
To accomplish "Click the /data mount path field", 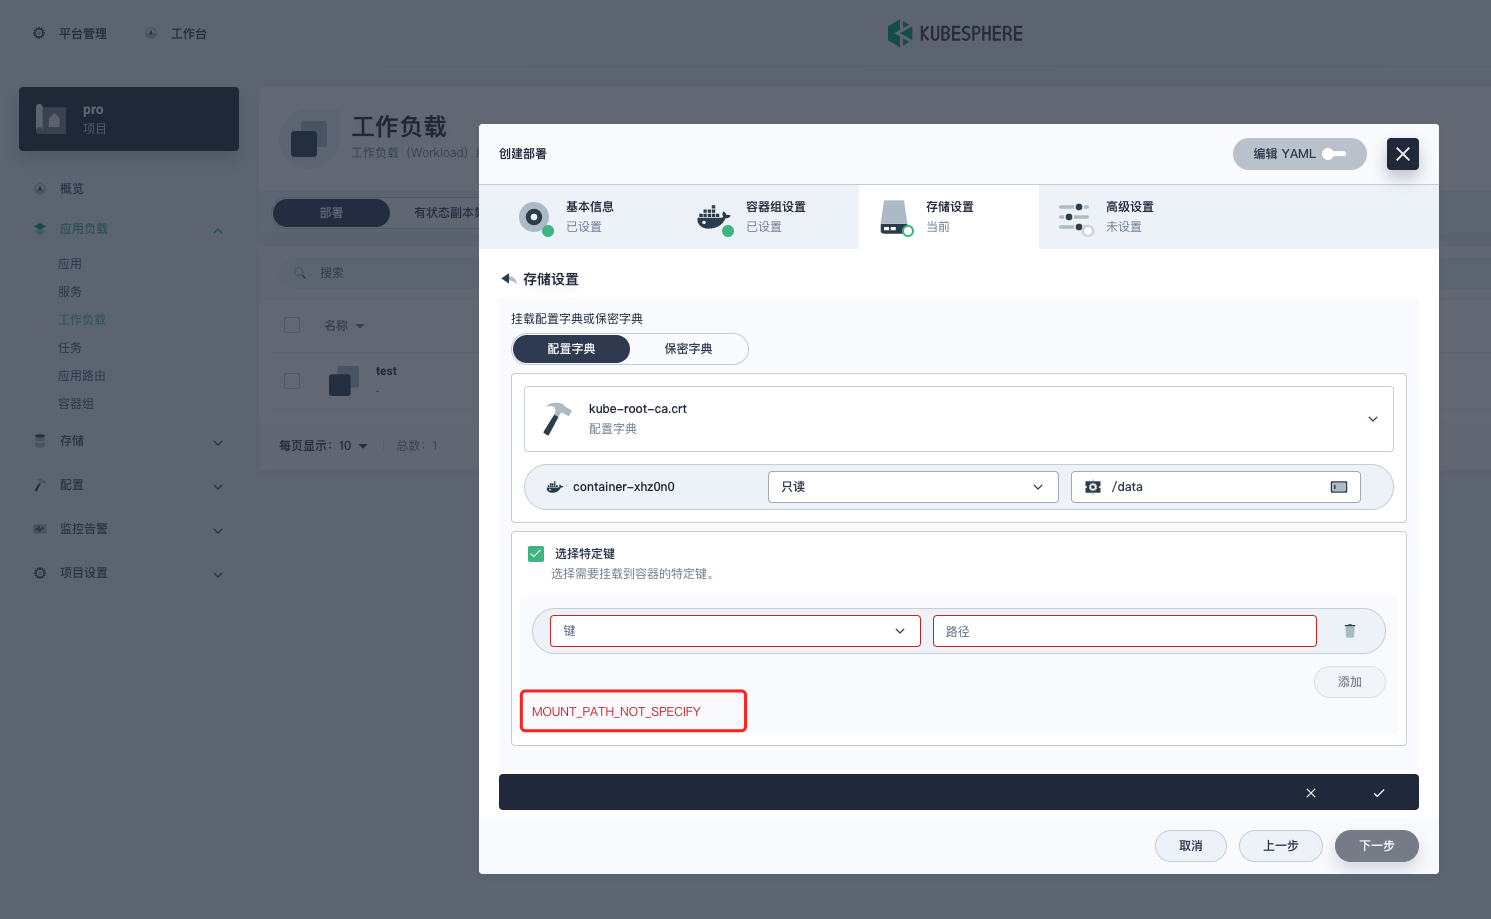I will point(1216,487).
